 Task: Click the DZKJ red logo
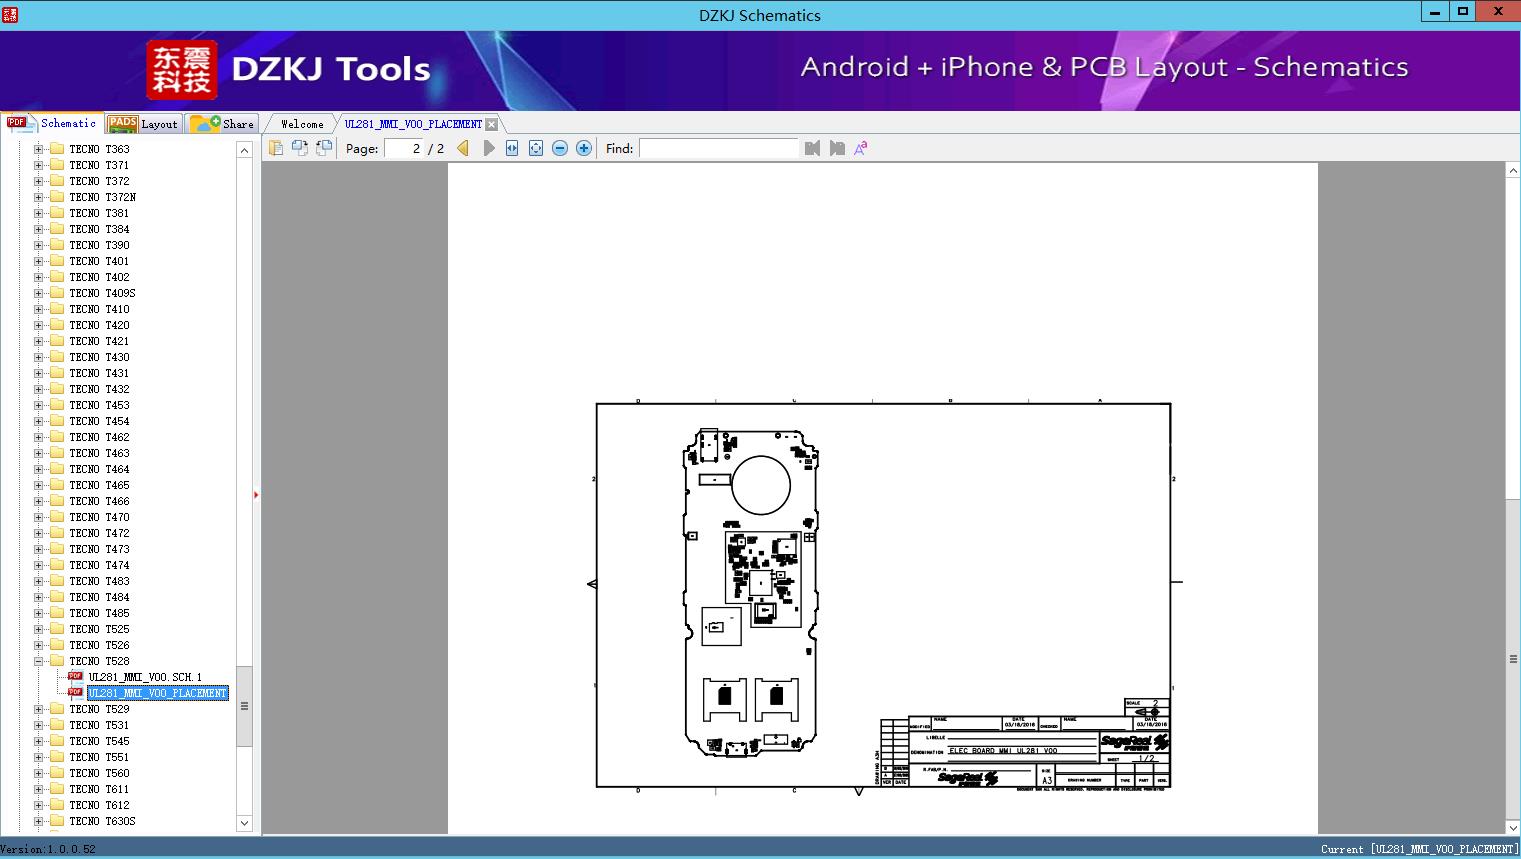182,70
